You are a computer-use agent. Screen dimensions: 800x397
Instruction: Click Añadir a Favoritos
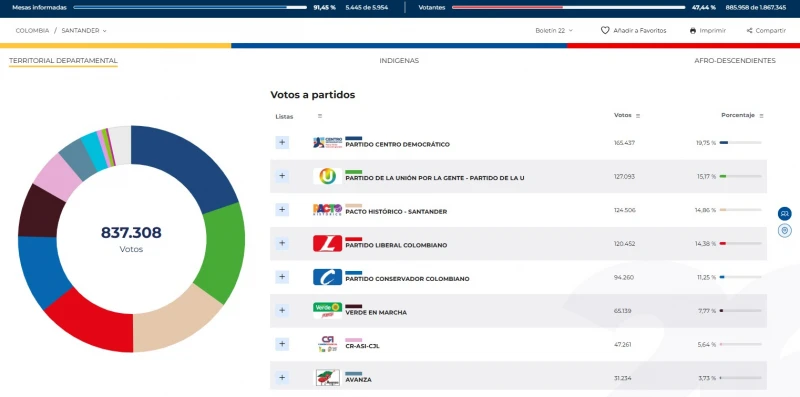coord(634,31)
